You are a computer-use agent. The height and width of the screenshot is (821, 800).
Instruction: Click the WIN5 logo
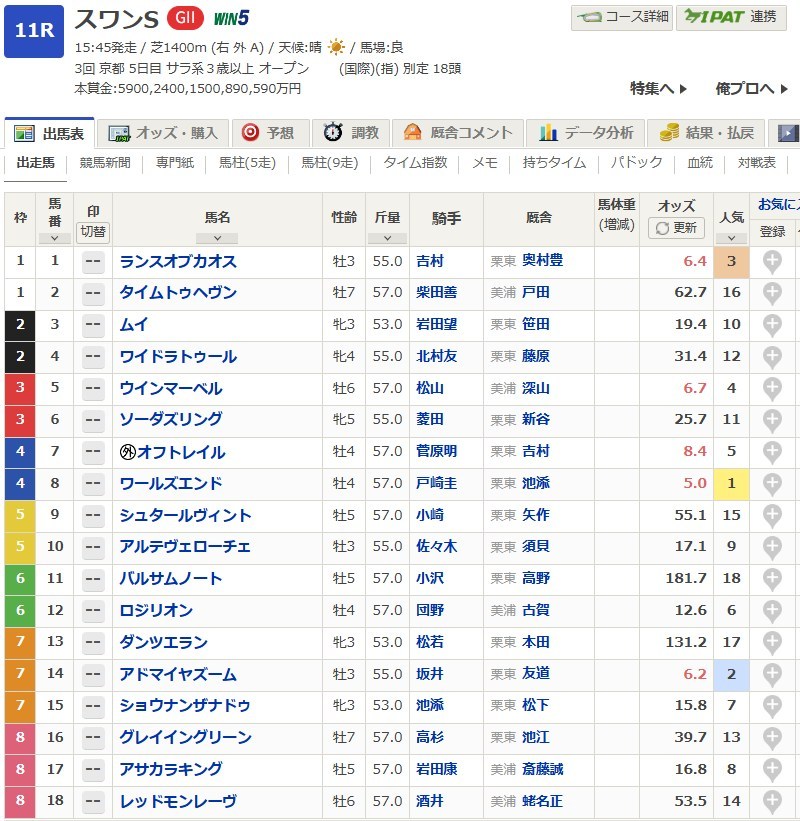click(x=231, y=17)
